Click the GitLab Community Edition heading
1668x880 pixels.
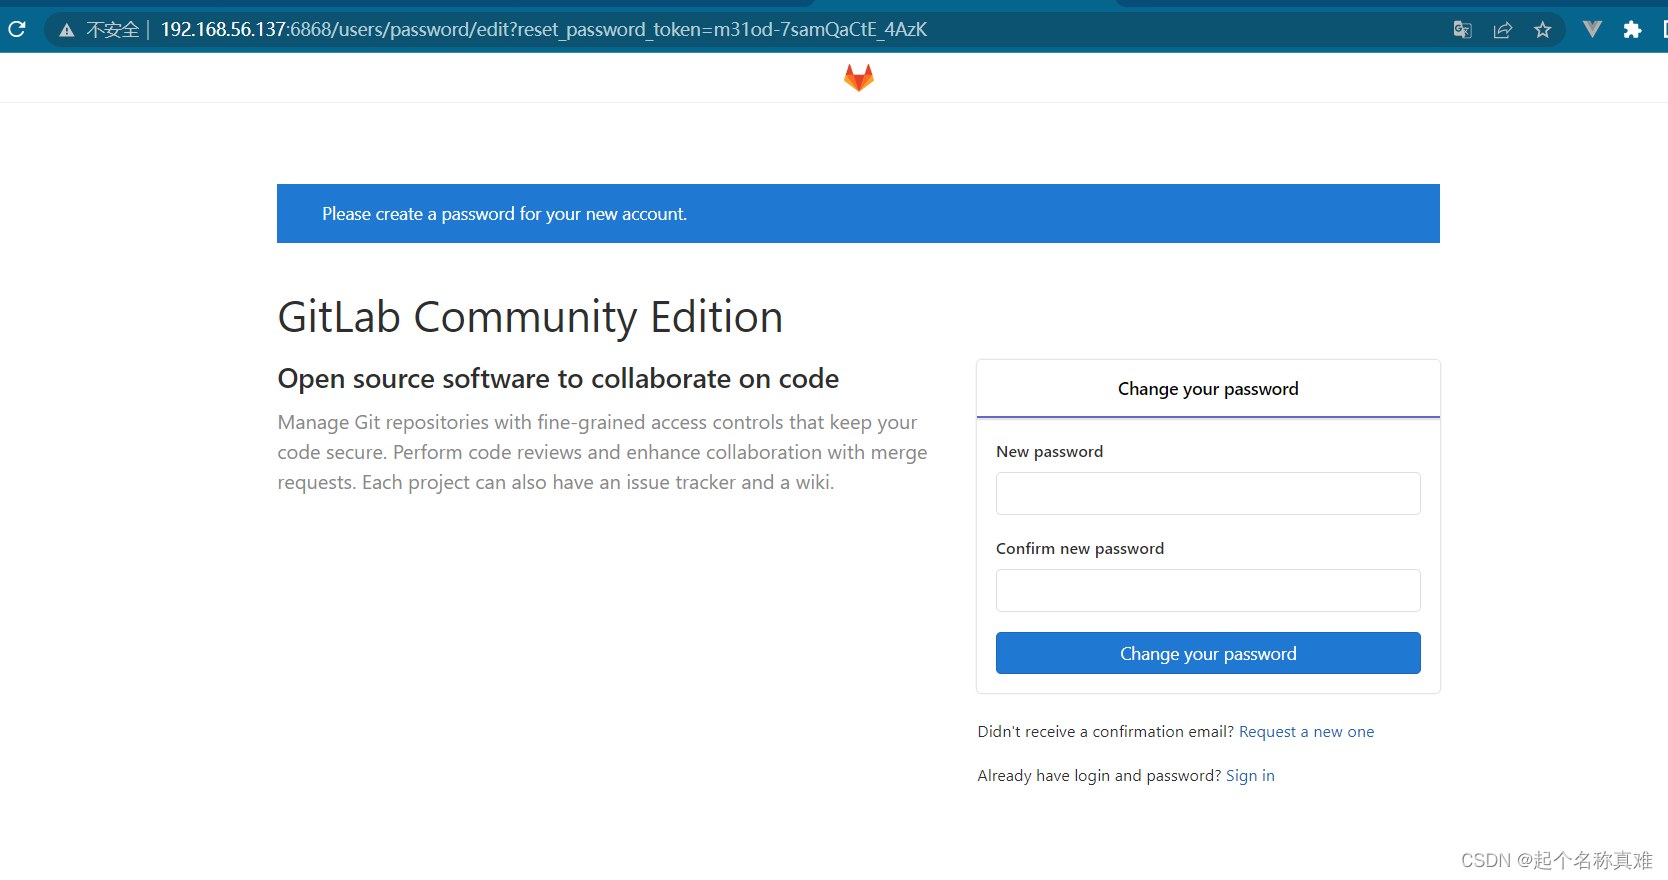[530, 317]
